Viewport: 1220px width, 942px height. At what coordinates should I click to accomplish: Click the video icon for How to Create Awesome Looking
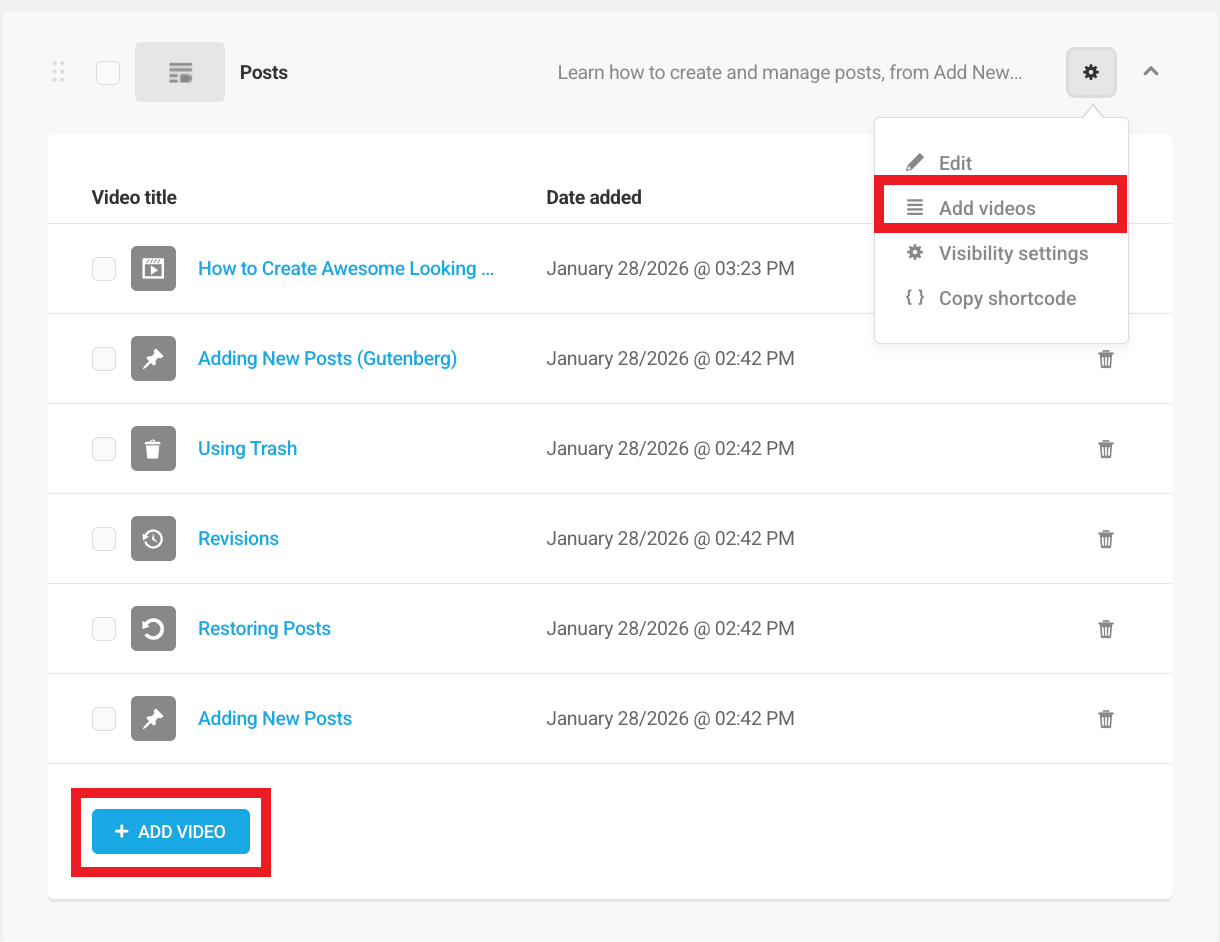[x=153, y=268]
